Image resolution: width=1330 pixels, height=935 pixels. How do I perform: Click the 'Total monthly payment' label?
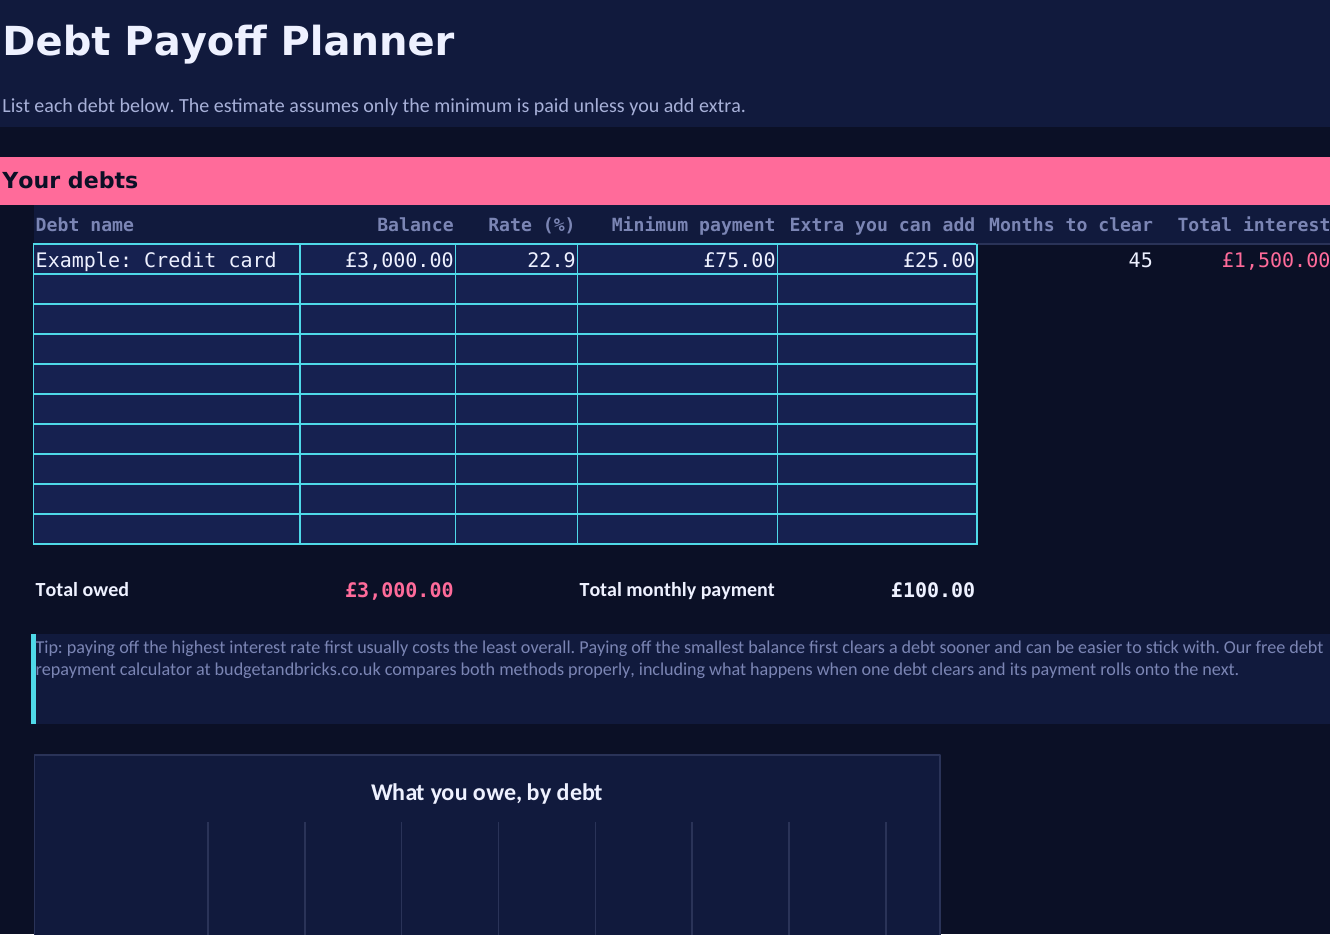(677, 590)
